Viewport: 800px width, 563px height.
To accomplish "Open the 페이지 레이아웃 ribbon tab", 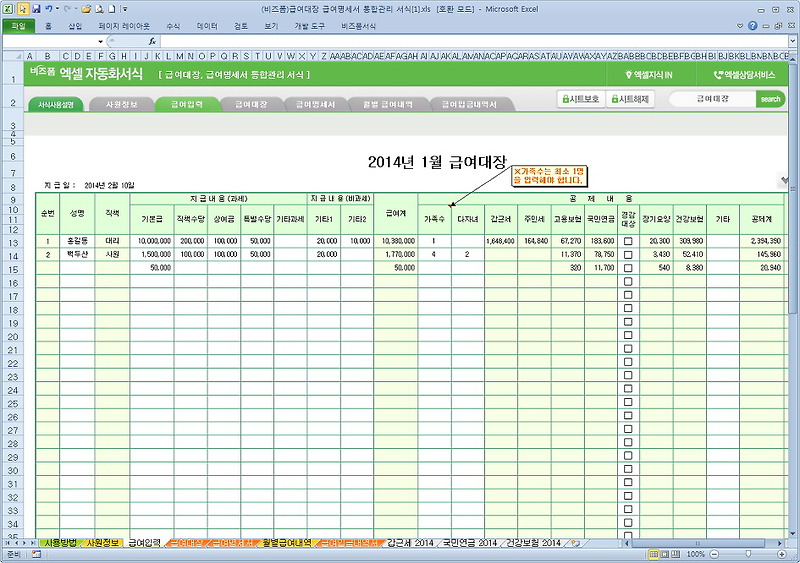I will point(124,26).
